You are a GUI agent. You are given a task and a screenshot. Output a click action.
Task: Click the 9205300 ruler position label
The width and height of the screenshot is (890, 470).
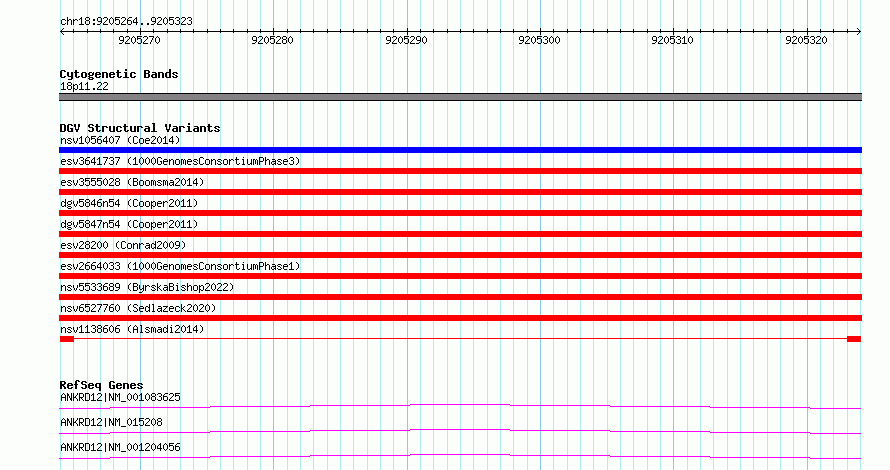tap(539, 40)
